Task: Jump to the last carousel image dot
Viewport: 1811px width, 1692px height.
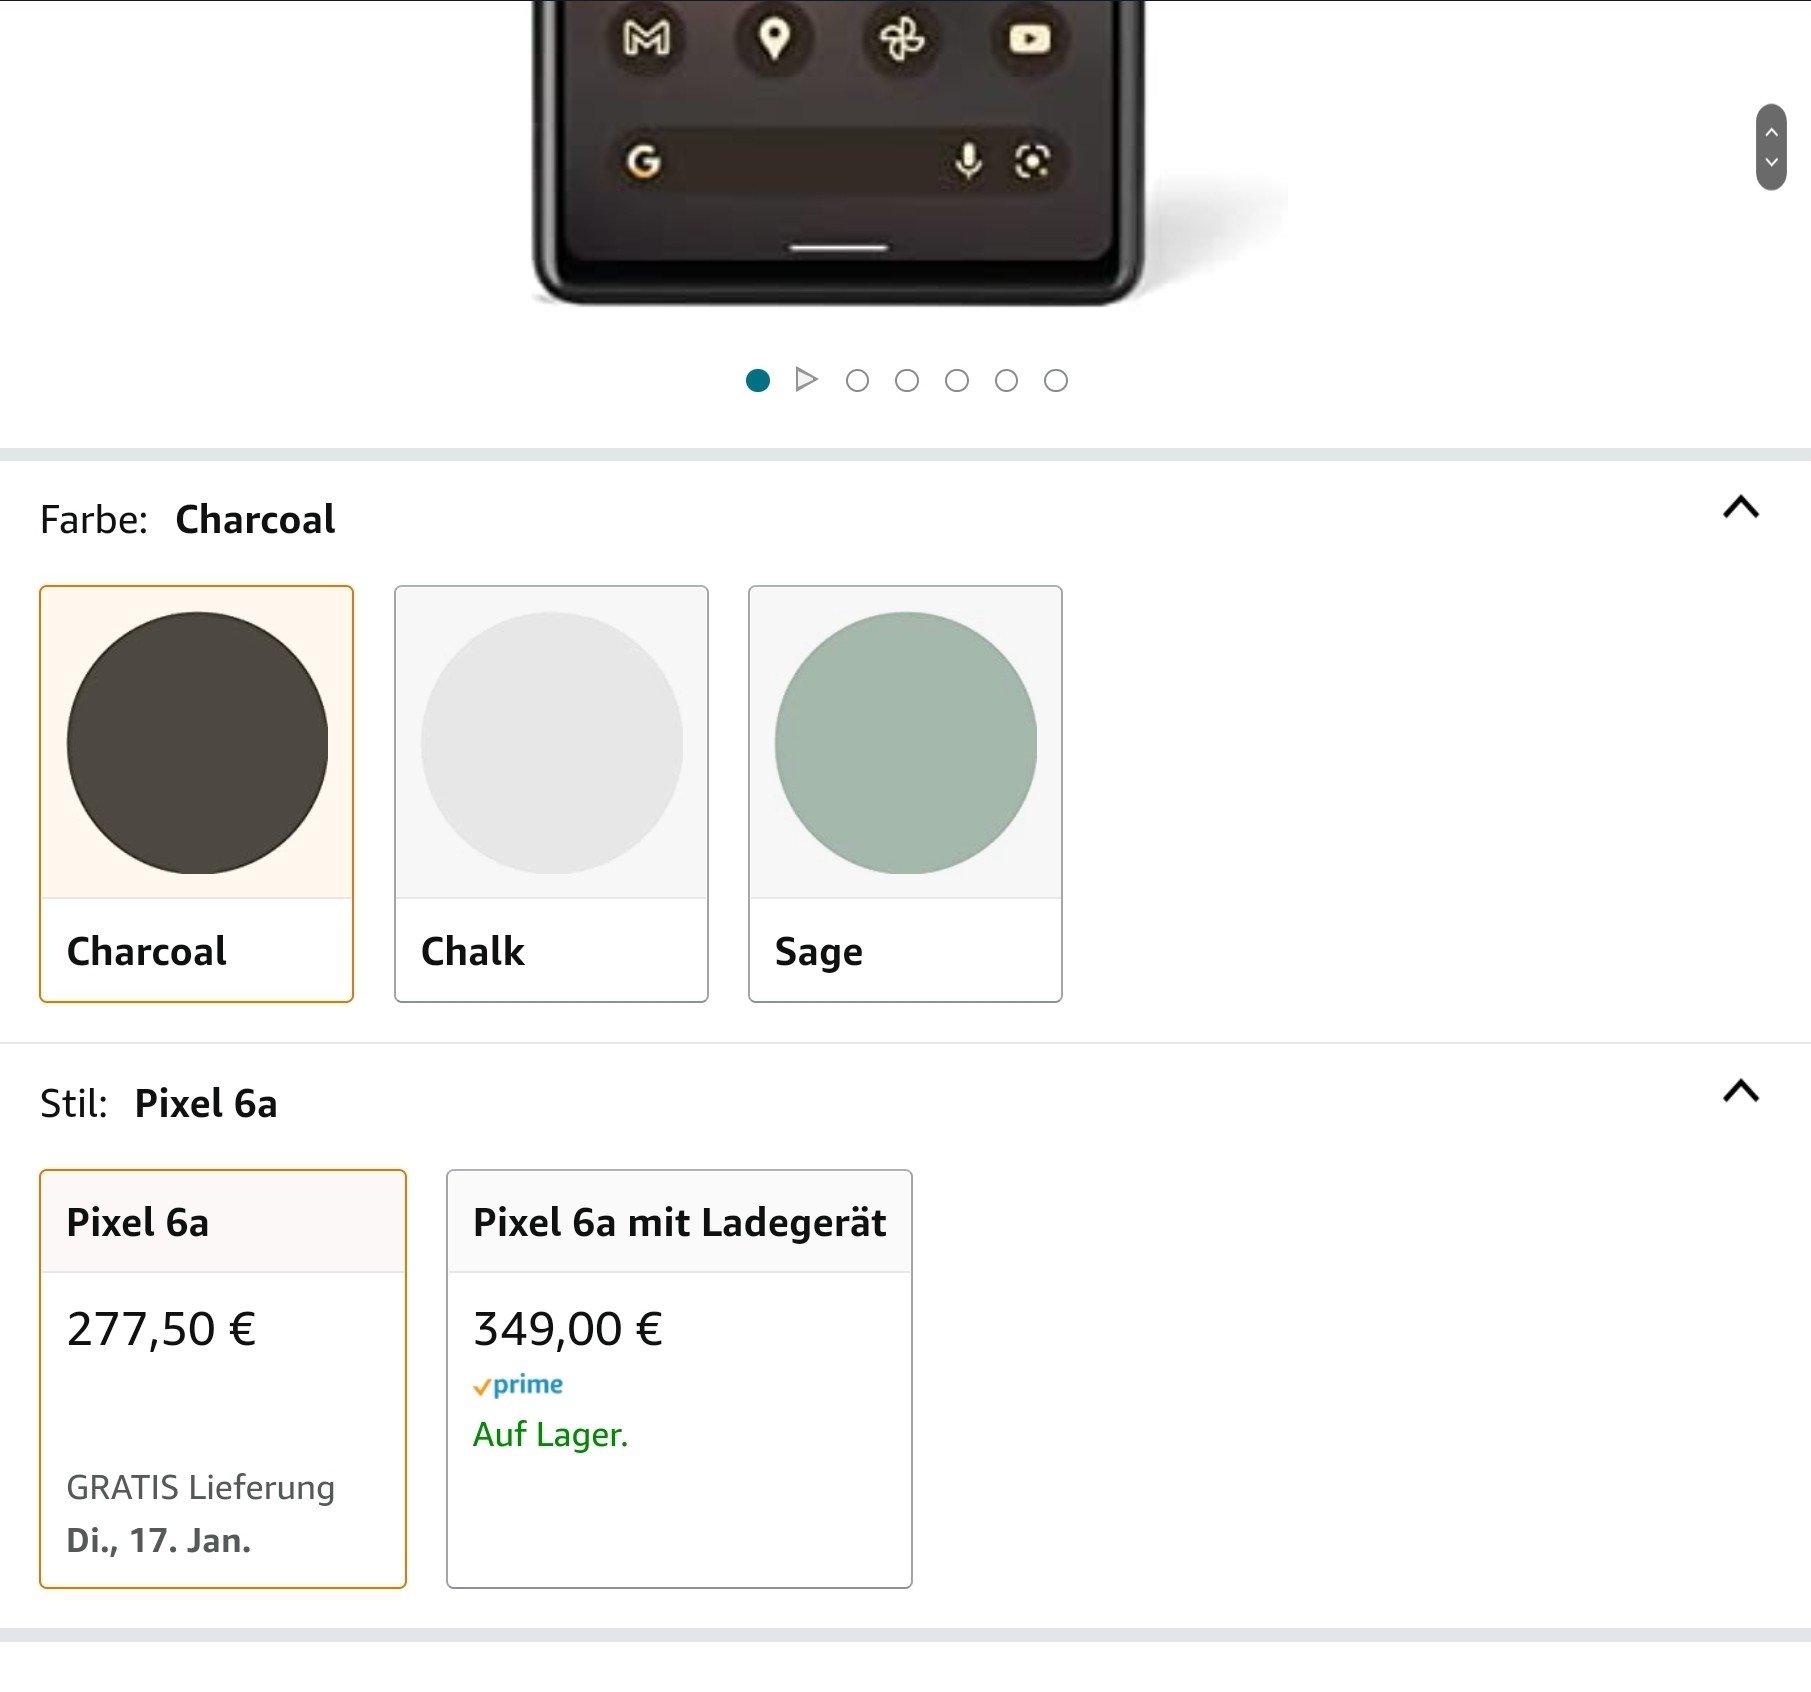Action: [1056, 380]
